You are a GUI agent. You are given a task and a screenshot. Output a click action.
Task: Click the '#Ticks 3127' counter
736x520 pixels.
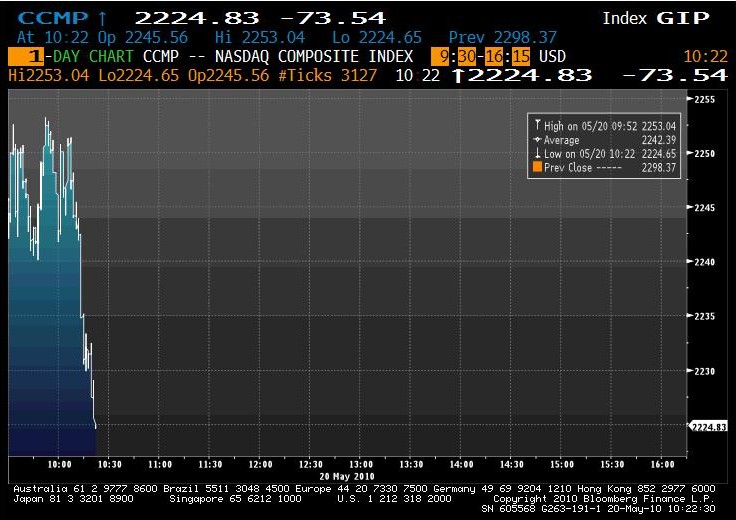(x=328, y=76)
